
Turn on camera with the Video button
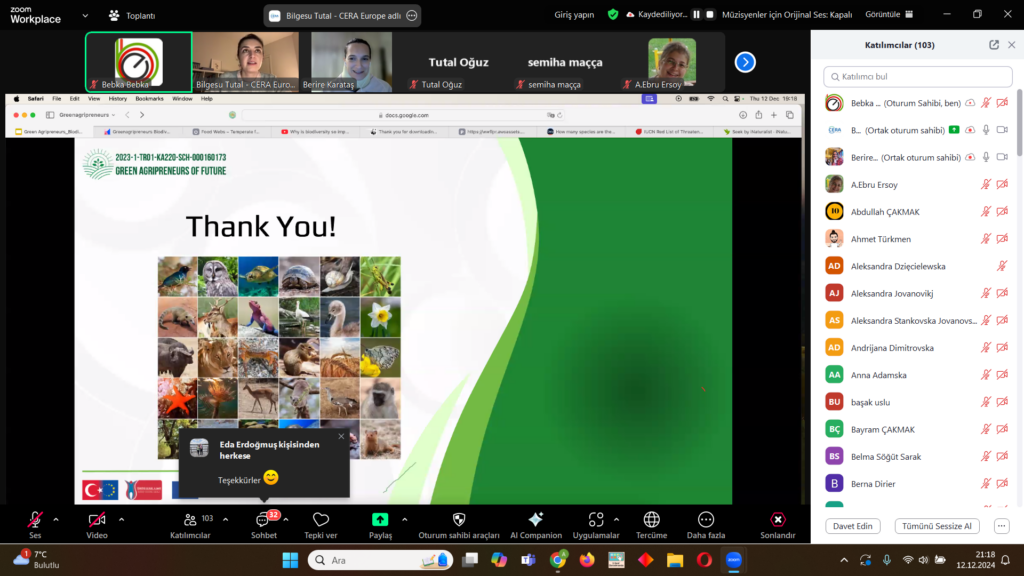pyautogui.click(x=97, y=520)
